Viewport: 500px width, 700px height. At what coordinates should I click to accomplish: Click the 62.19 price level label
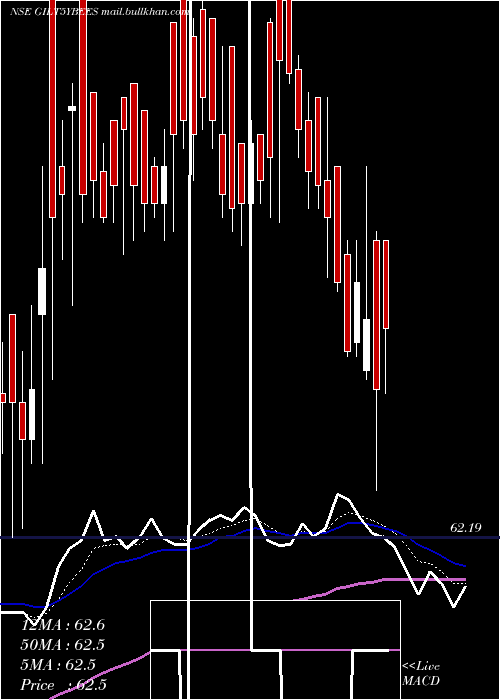point(466,528)
